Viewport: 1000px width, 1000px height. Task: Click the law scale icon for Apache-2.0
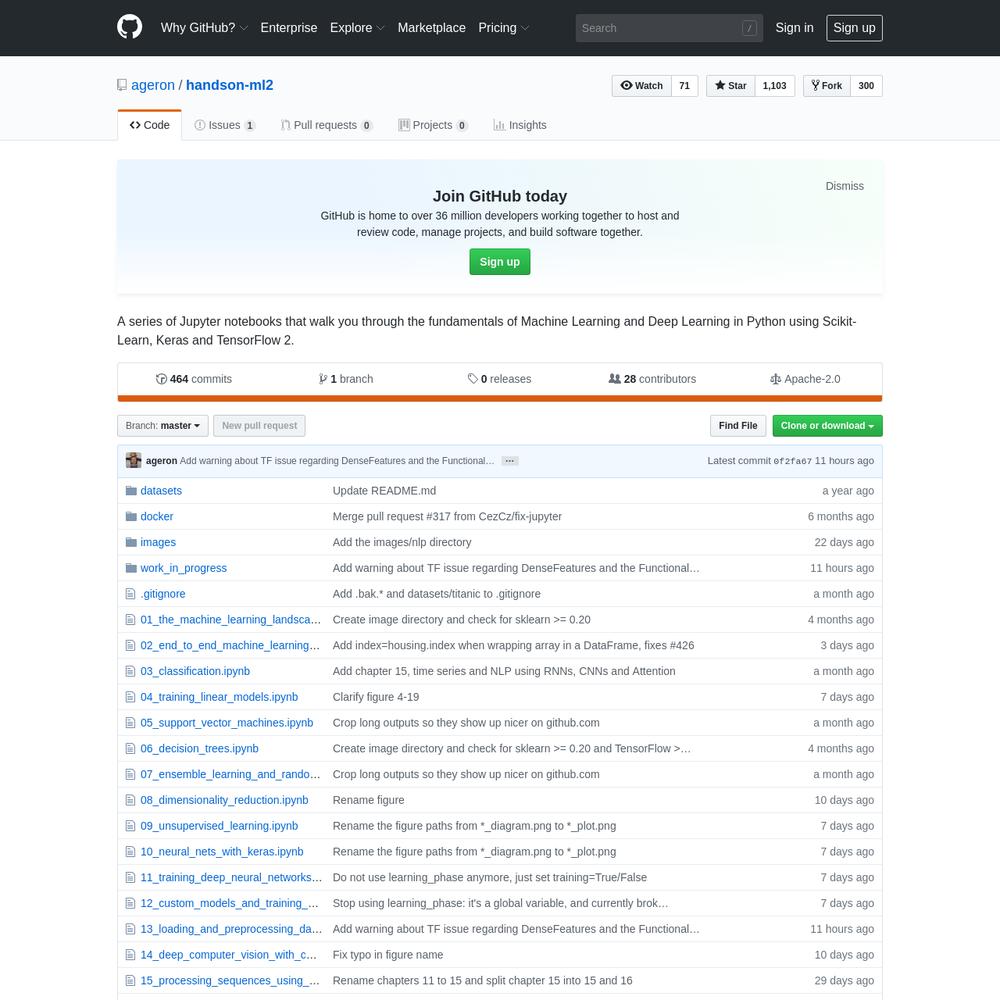(x=776, y=379)
